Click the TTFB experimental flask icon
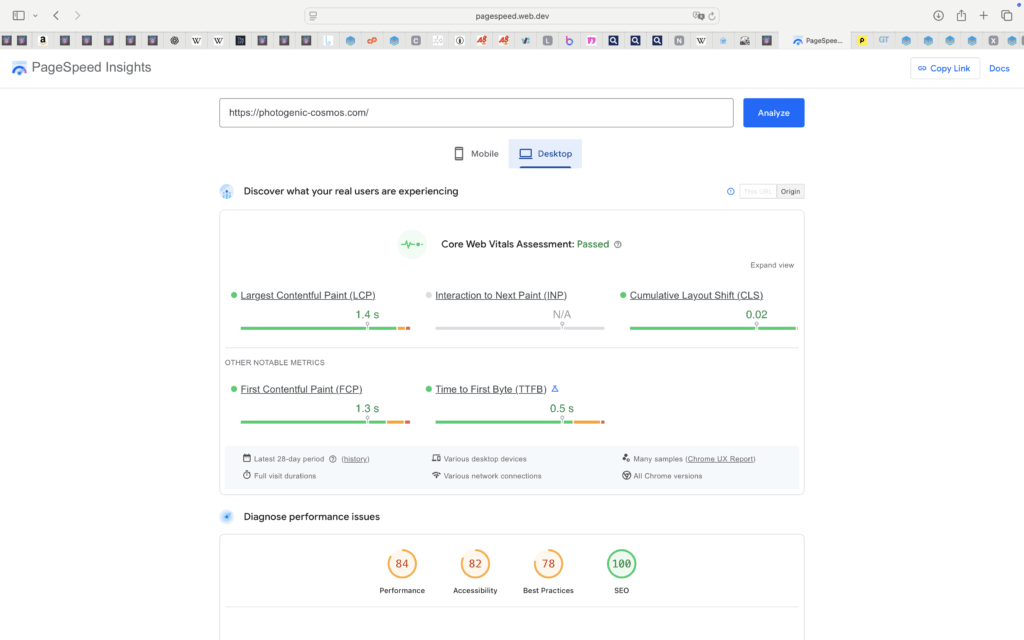Viewport: 1024px width, 640px height. (555, 389)
